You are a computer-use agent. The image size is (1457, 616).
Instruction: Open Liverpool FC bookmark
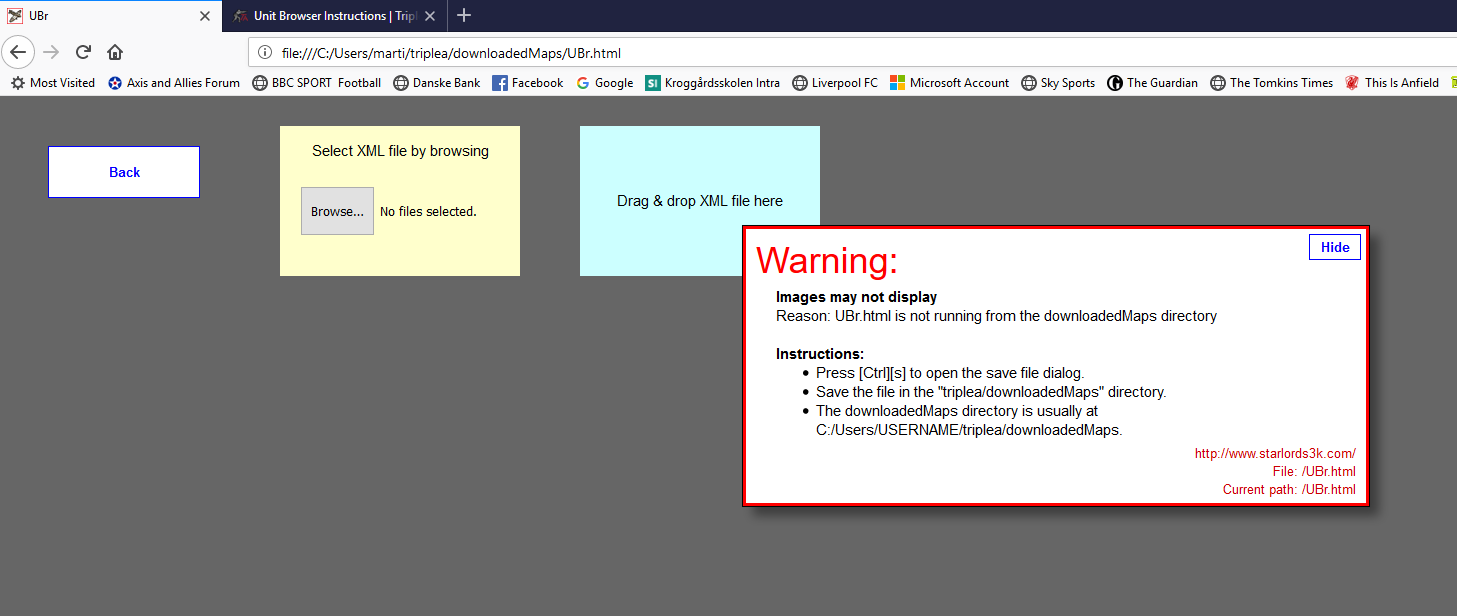835,83
